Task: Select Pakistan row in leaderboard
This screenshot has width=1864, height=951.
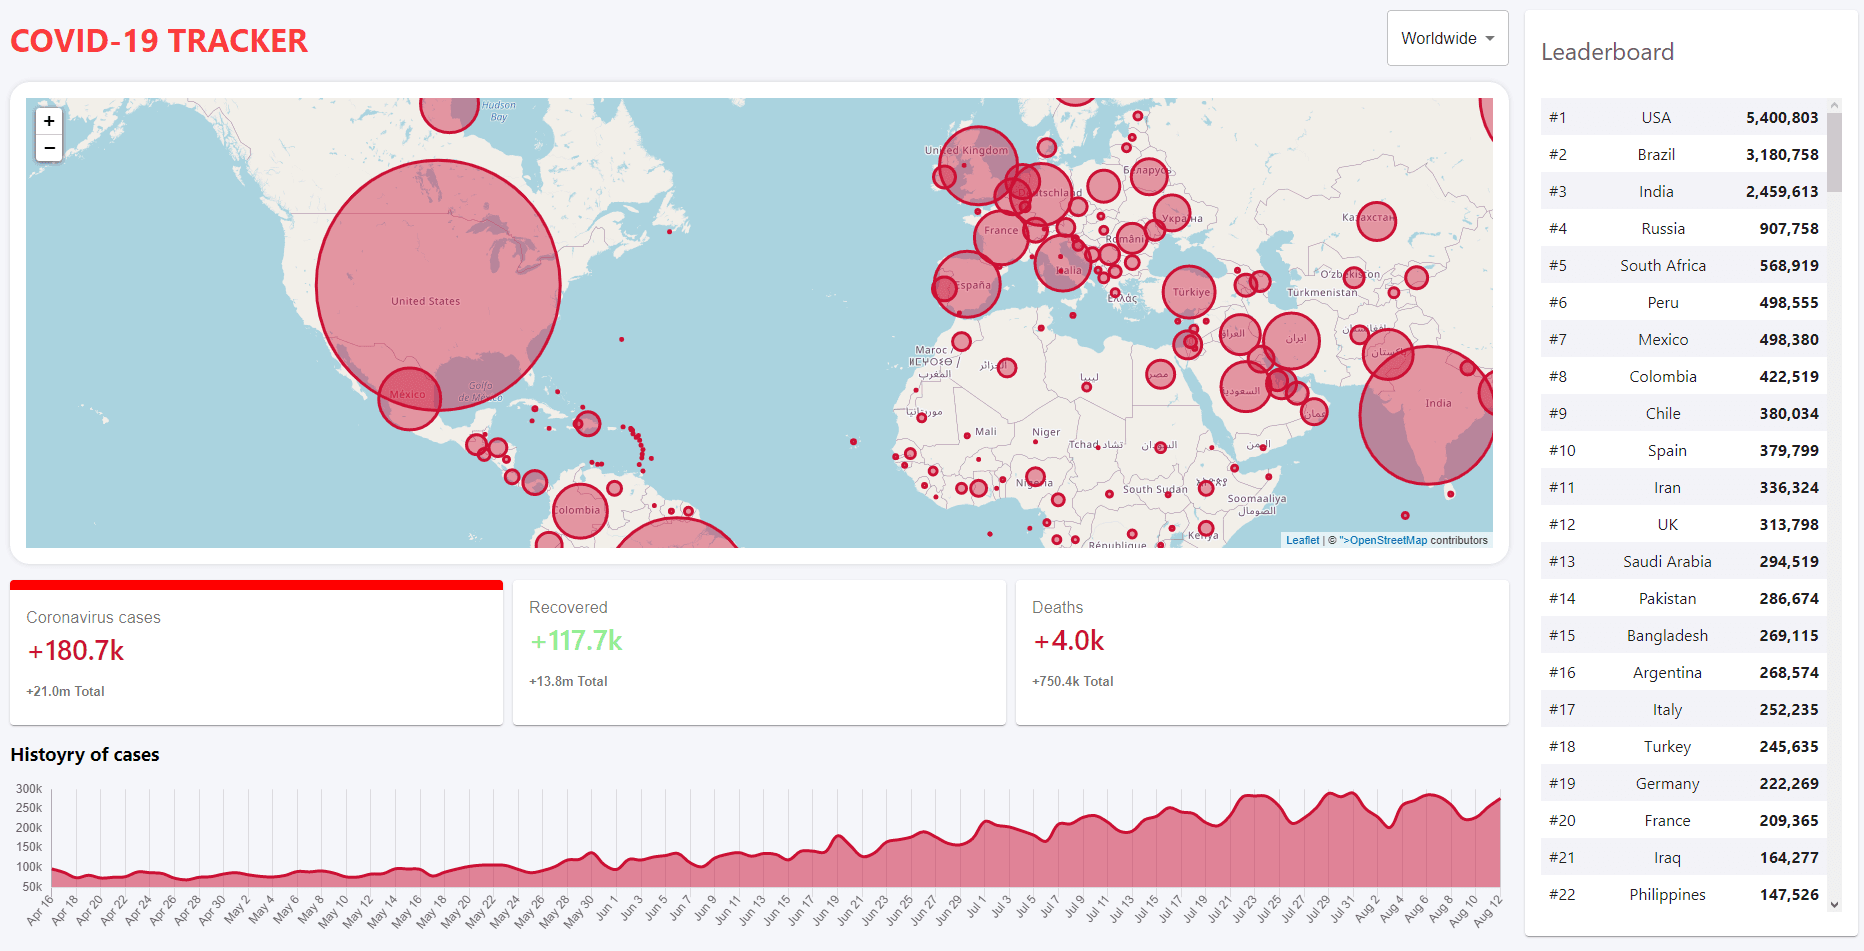Action: point(1684,598)
